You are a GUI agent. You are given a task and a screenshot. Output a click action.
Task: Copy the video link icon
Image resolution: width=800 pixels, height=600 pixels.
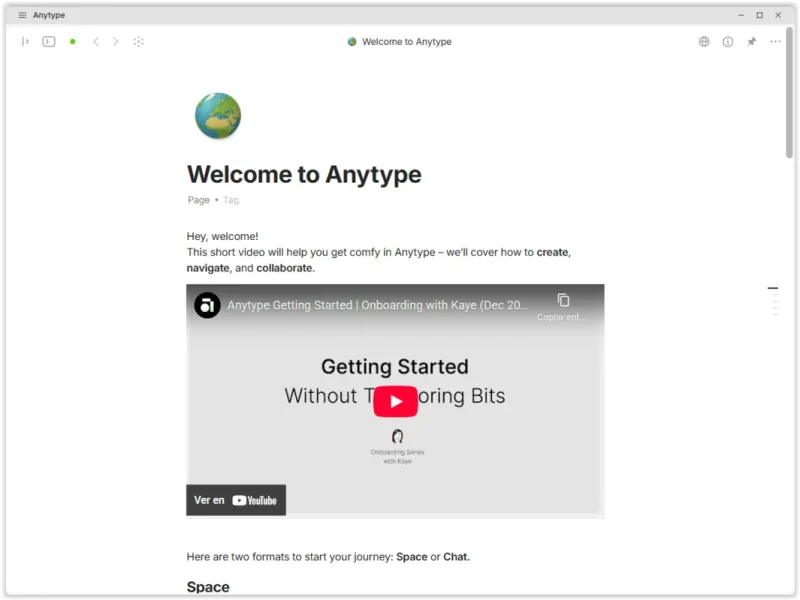pos(563,300)
